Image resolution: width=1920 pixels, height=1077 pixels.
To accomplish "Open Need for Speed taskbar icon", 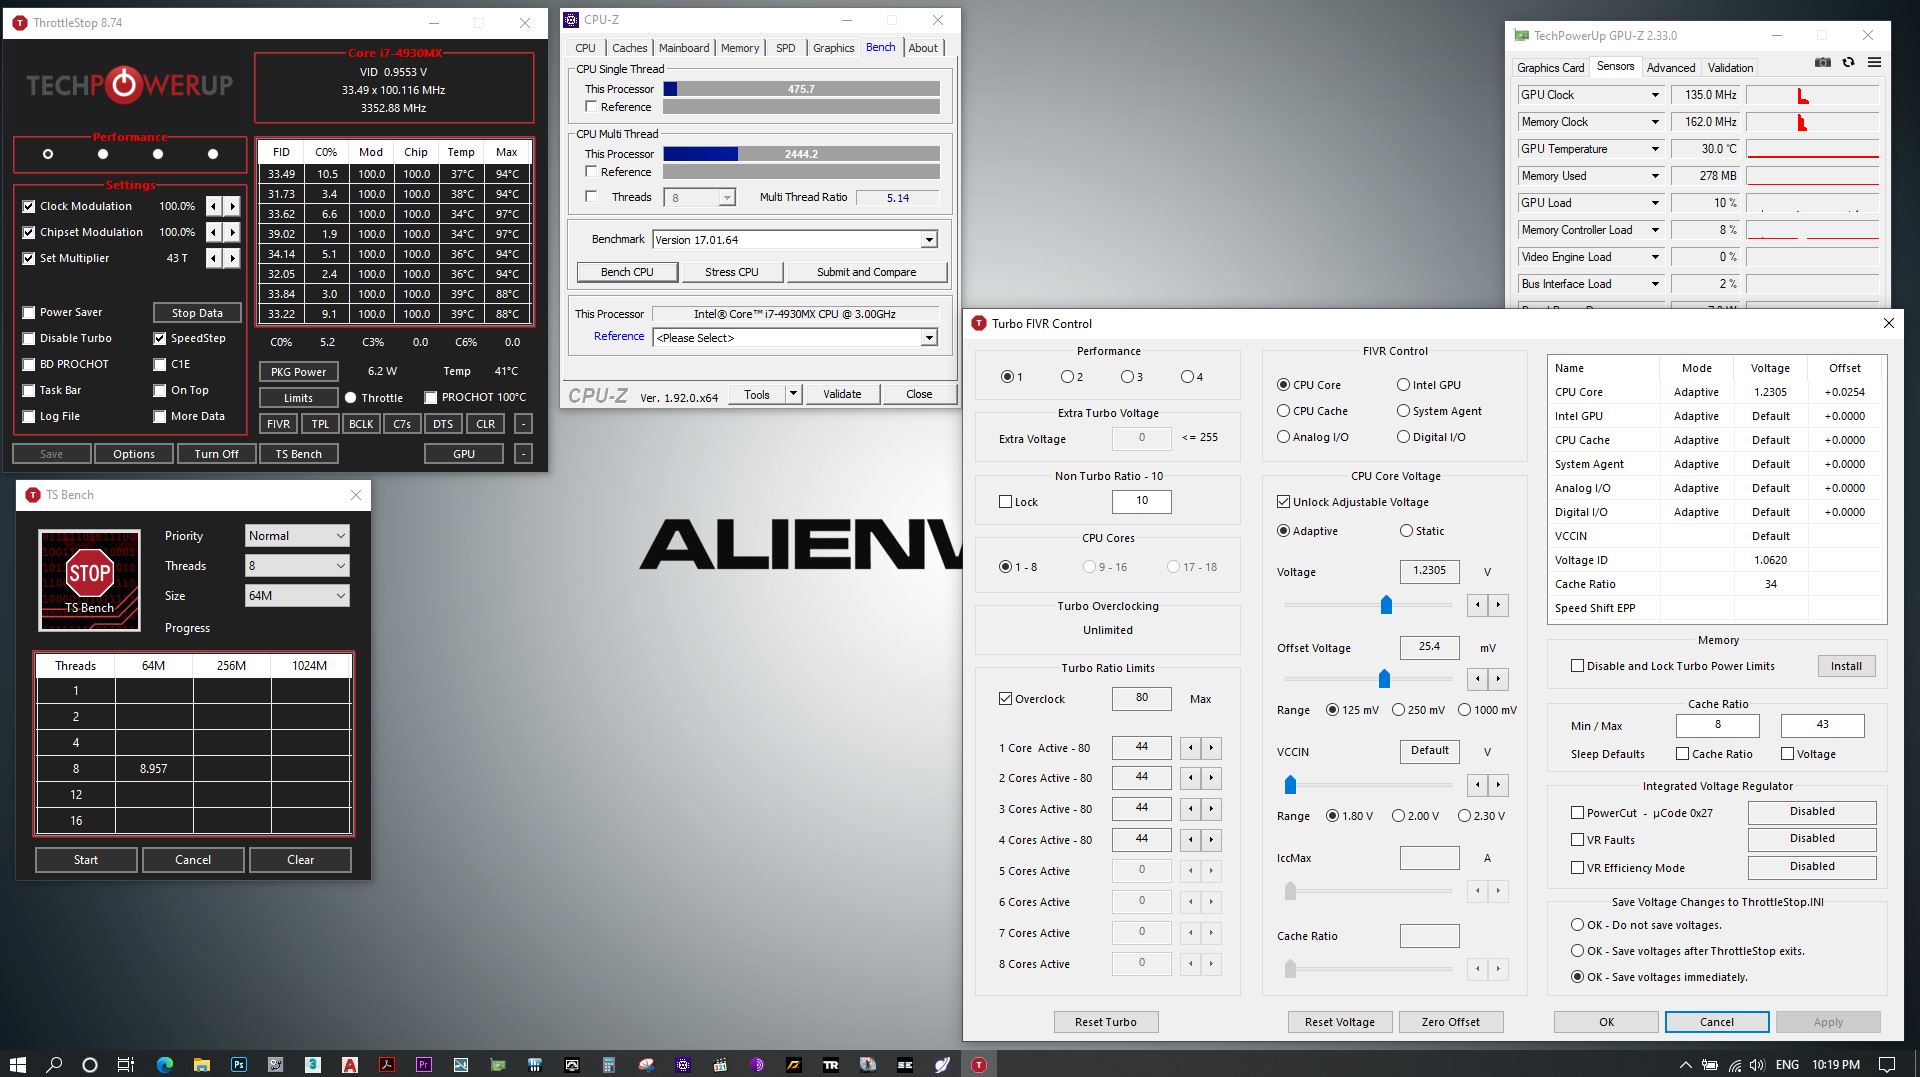I will click(x=794, y=1064).
